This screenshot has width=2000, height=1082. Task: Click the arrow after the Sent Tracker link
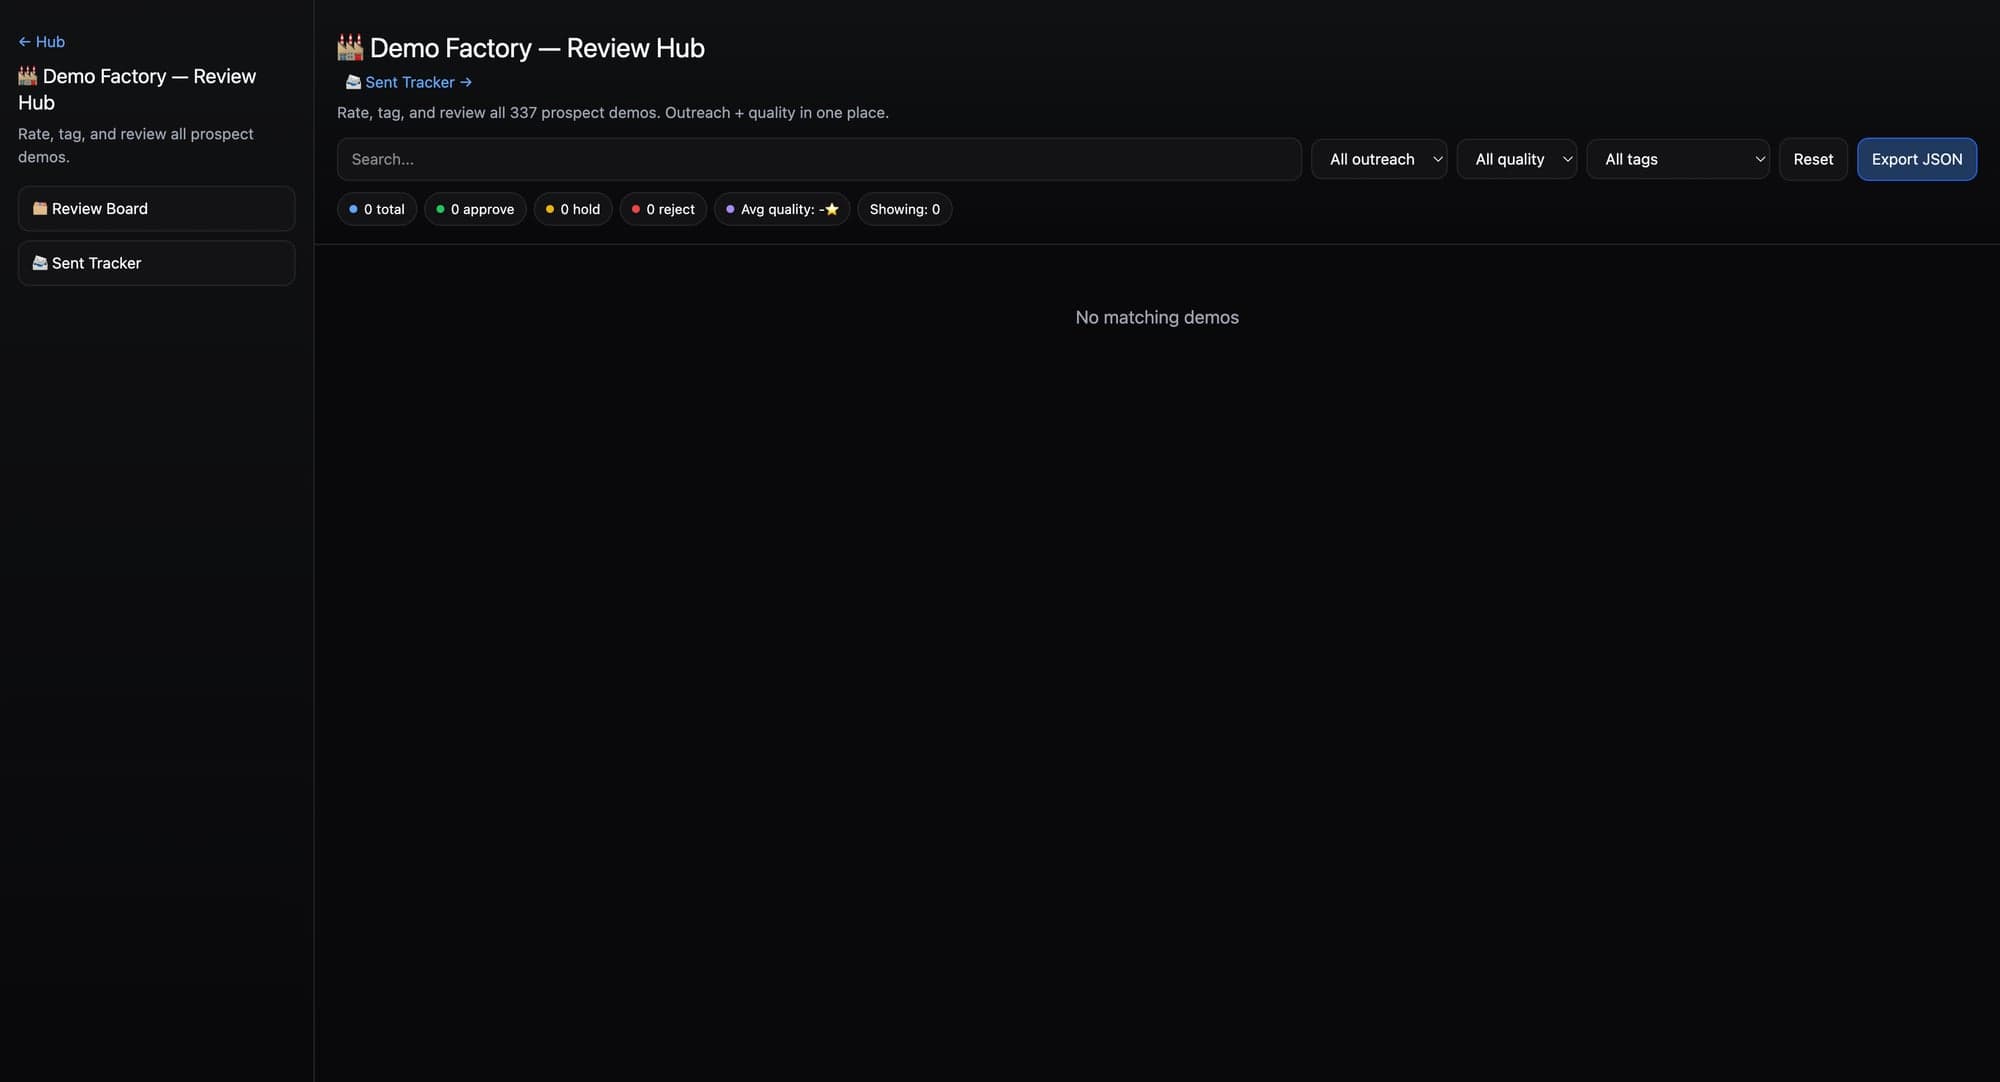pos(466,82)
